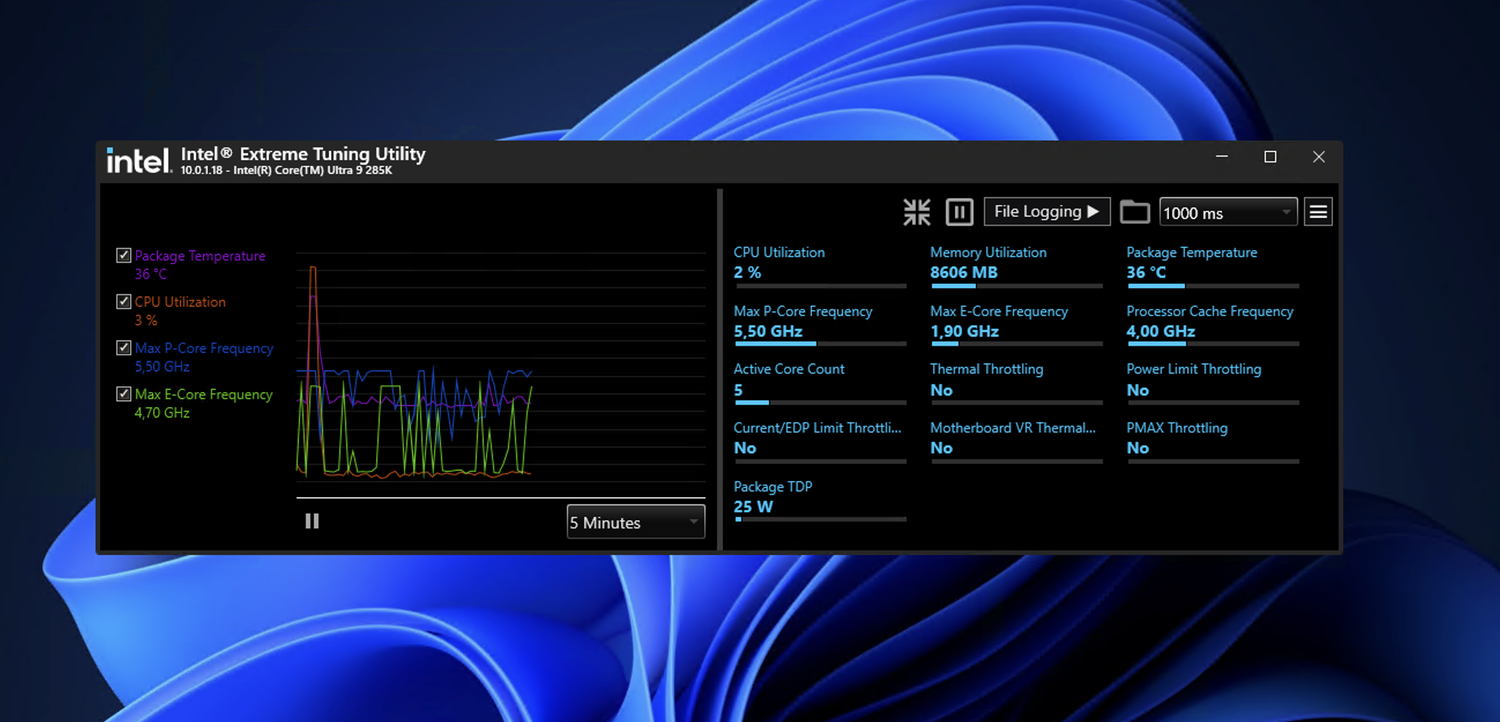Image resolution: width=1500 pixels, height=722 pixels.
Task: Select the "Active Core Count" monitor label
Action: pyautogui.click(x=789, y=370)
